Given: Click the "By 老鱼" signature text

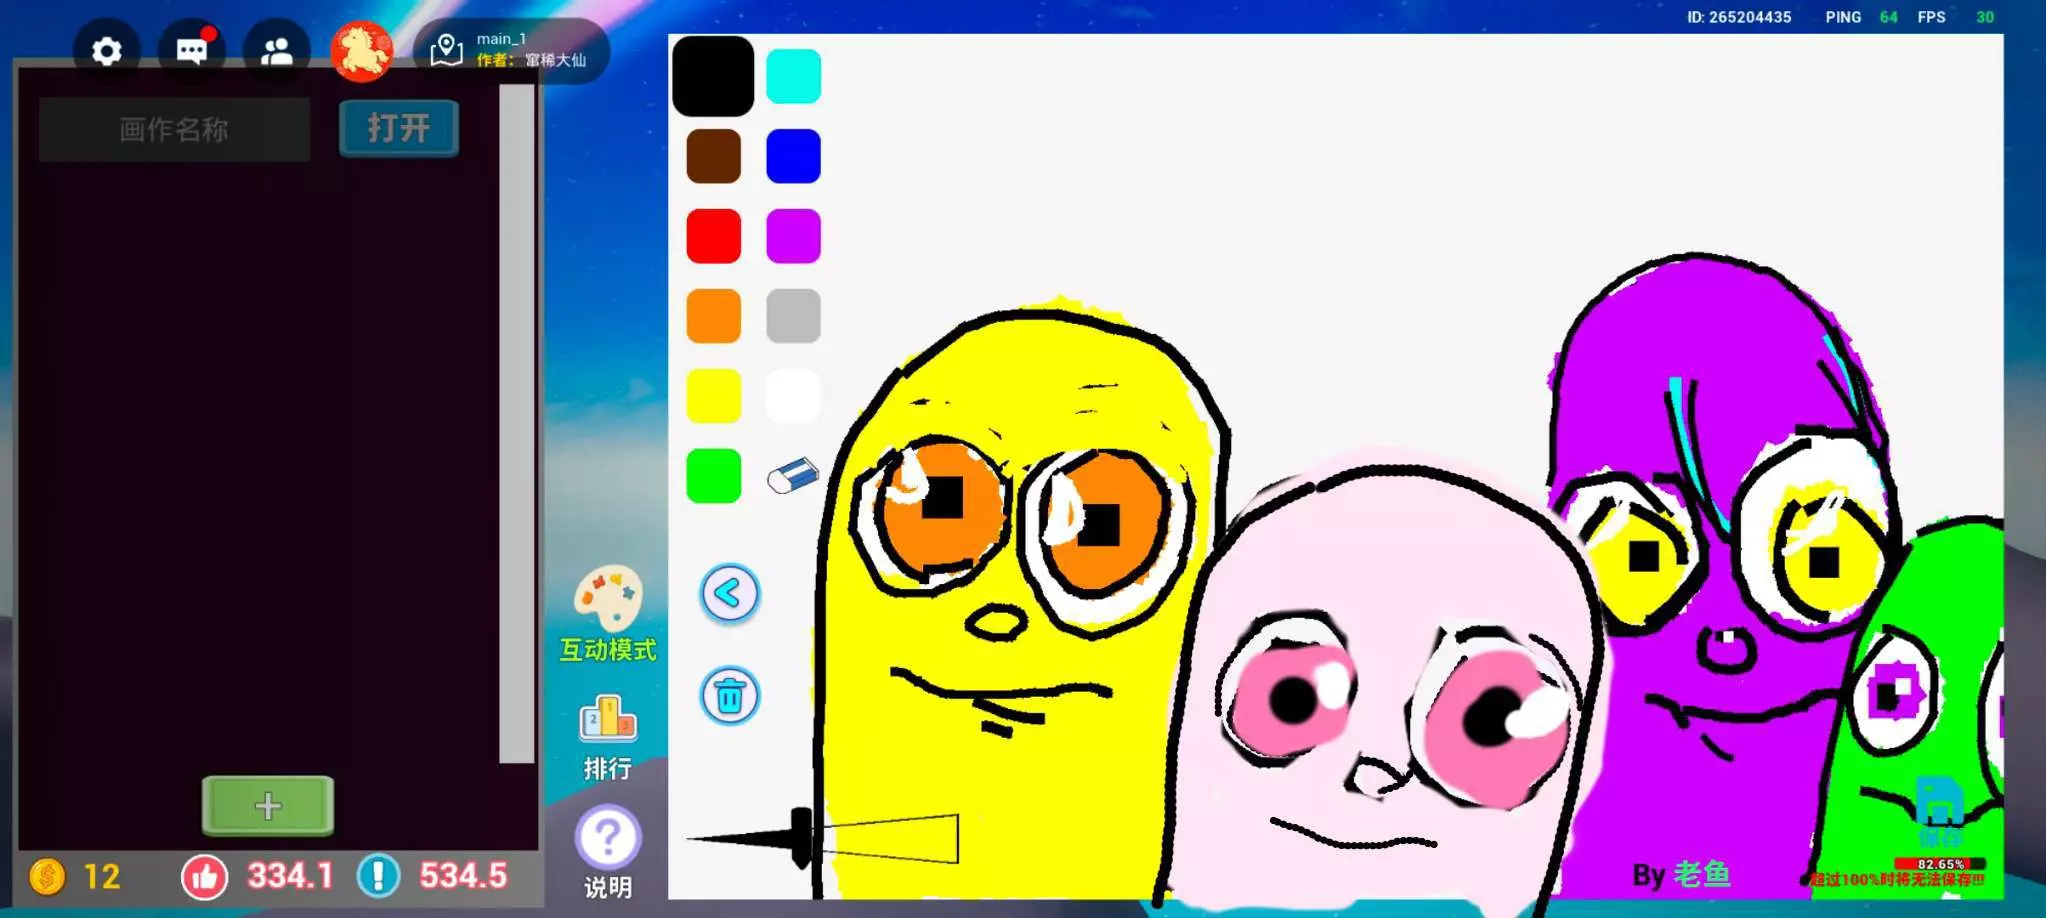Looking at the screenshot, I should click(x=1681, y=875).
